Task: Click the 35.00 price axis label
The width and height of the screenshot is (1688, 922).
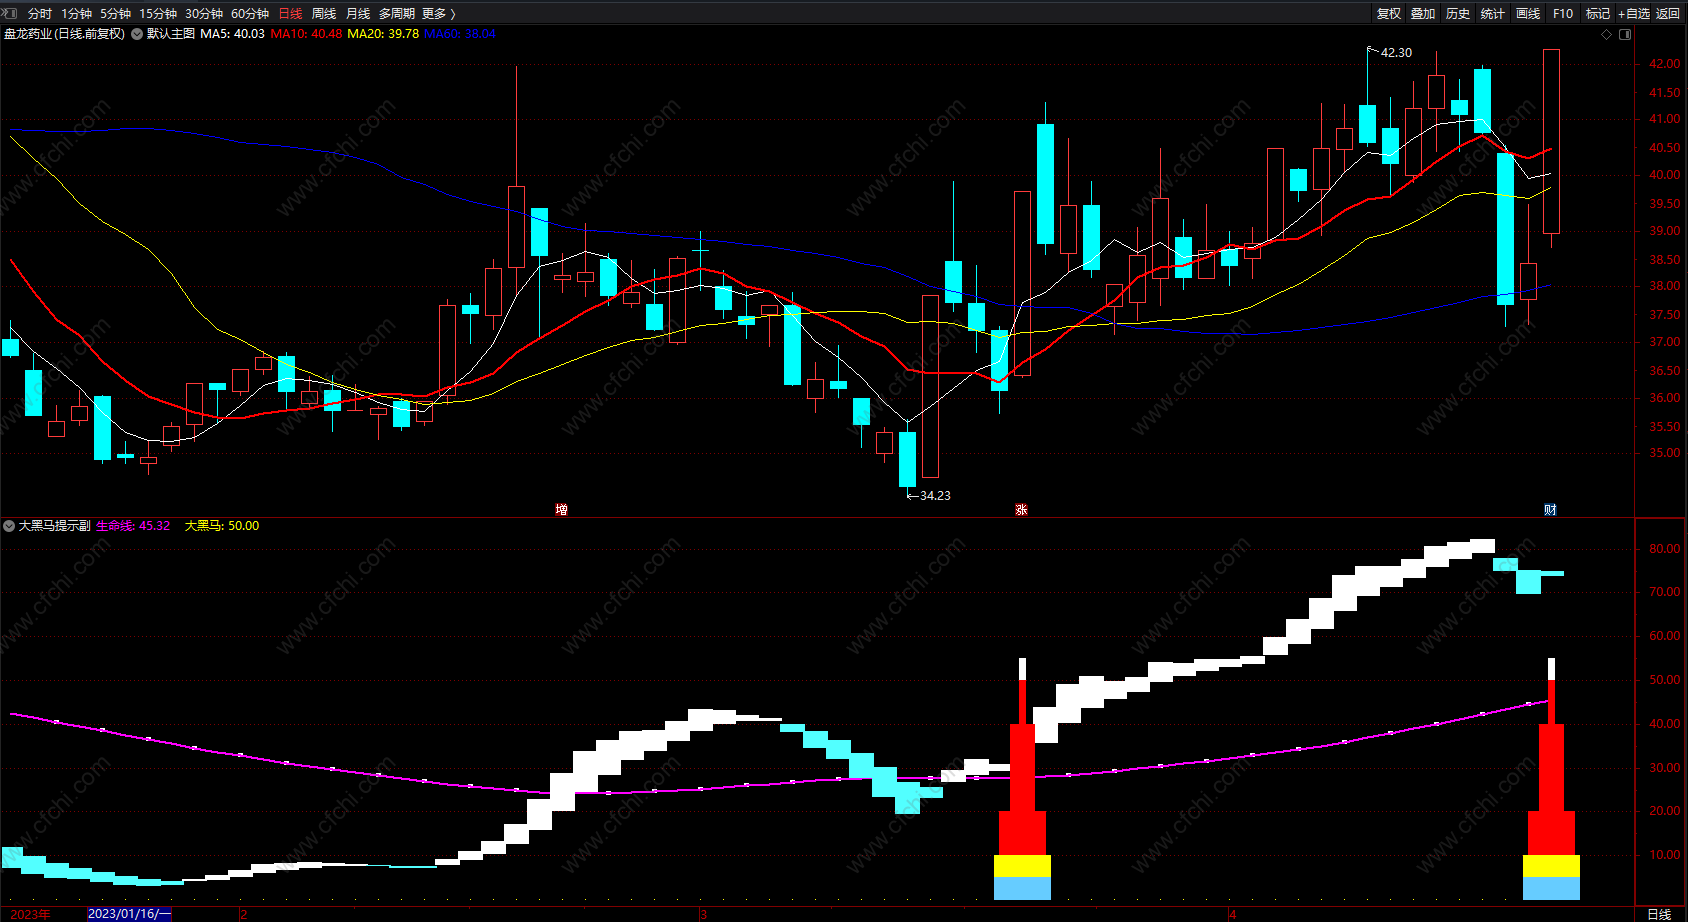Action: pos(1665,453)
